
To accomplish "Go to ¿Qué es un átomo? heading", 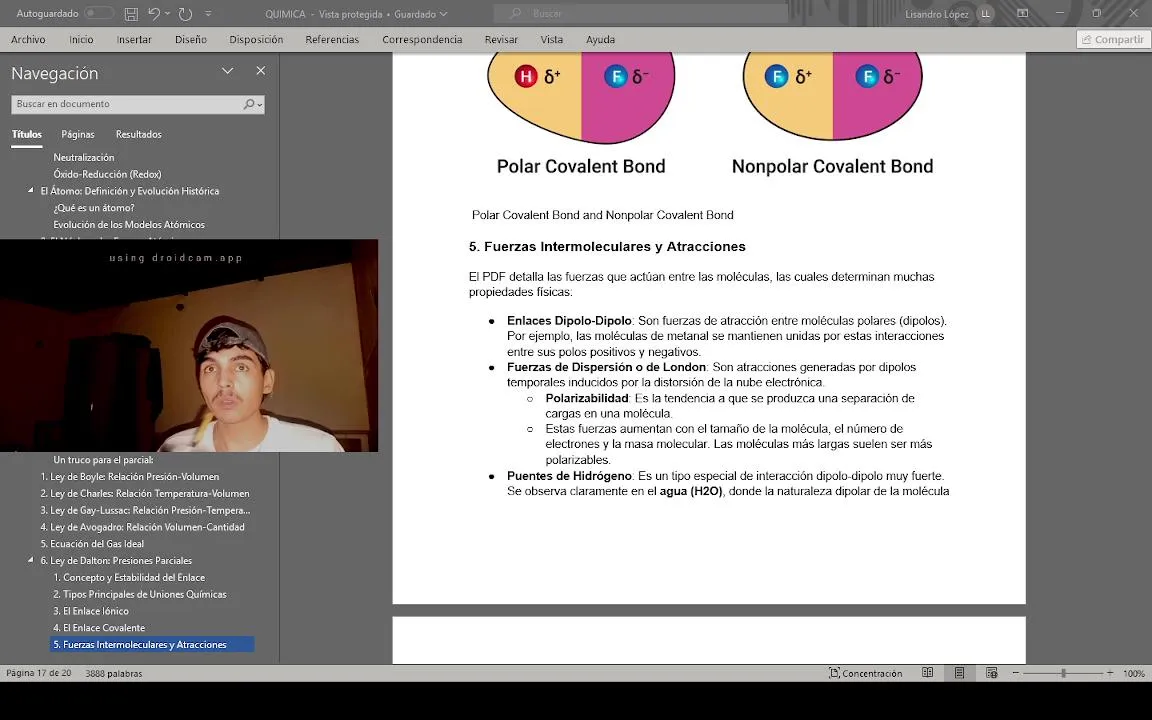I will tap(94, 208).
